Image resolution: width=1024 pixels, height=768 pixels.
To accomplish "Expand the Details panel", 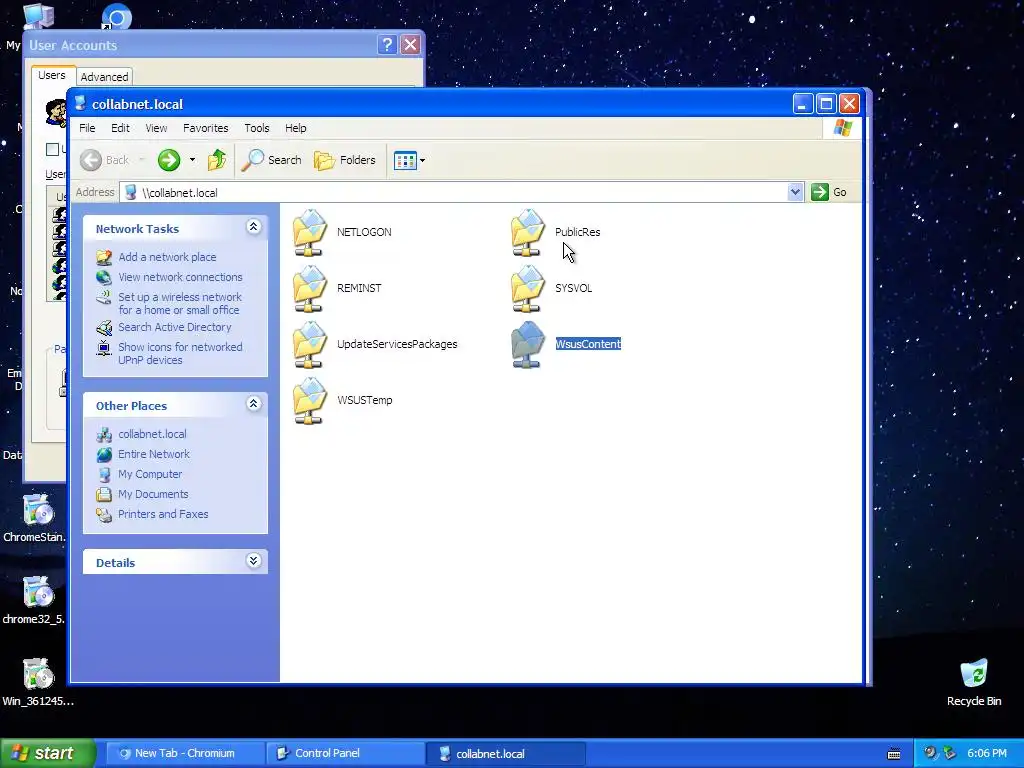I will (253, 561).
